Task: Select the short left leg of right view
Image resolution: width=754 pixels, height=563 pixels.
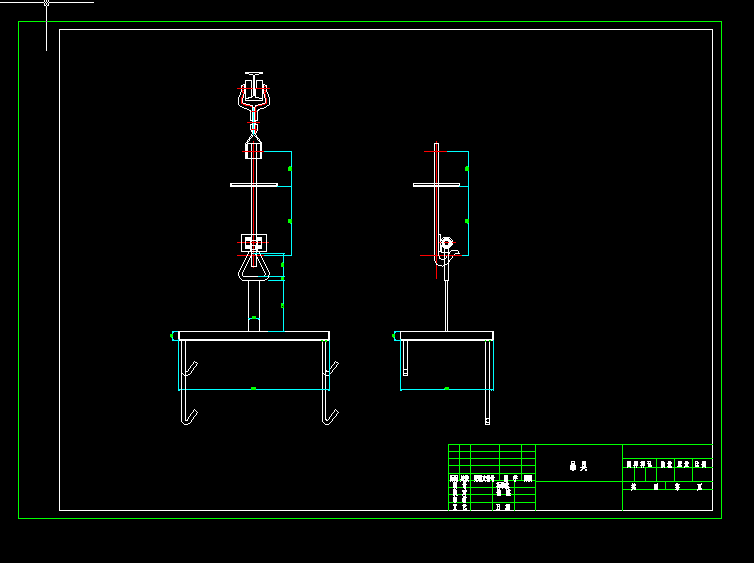Action: pyautogui.click(x=405, y=358)
